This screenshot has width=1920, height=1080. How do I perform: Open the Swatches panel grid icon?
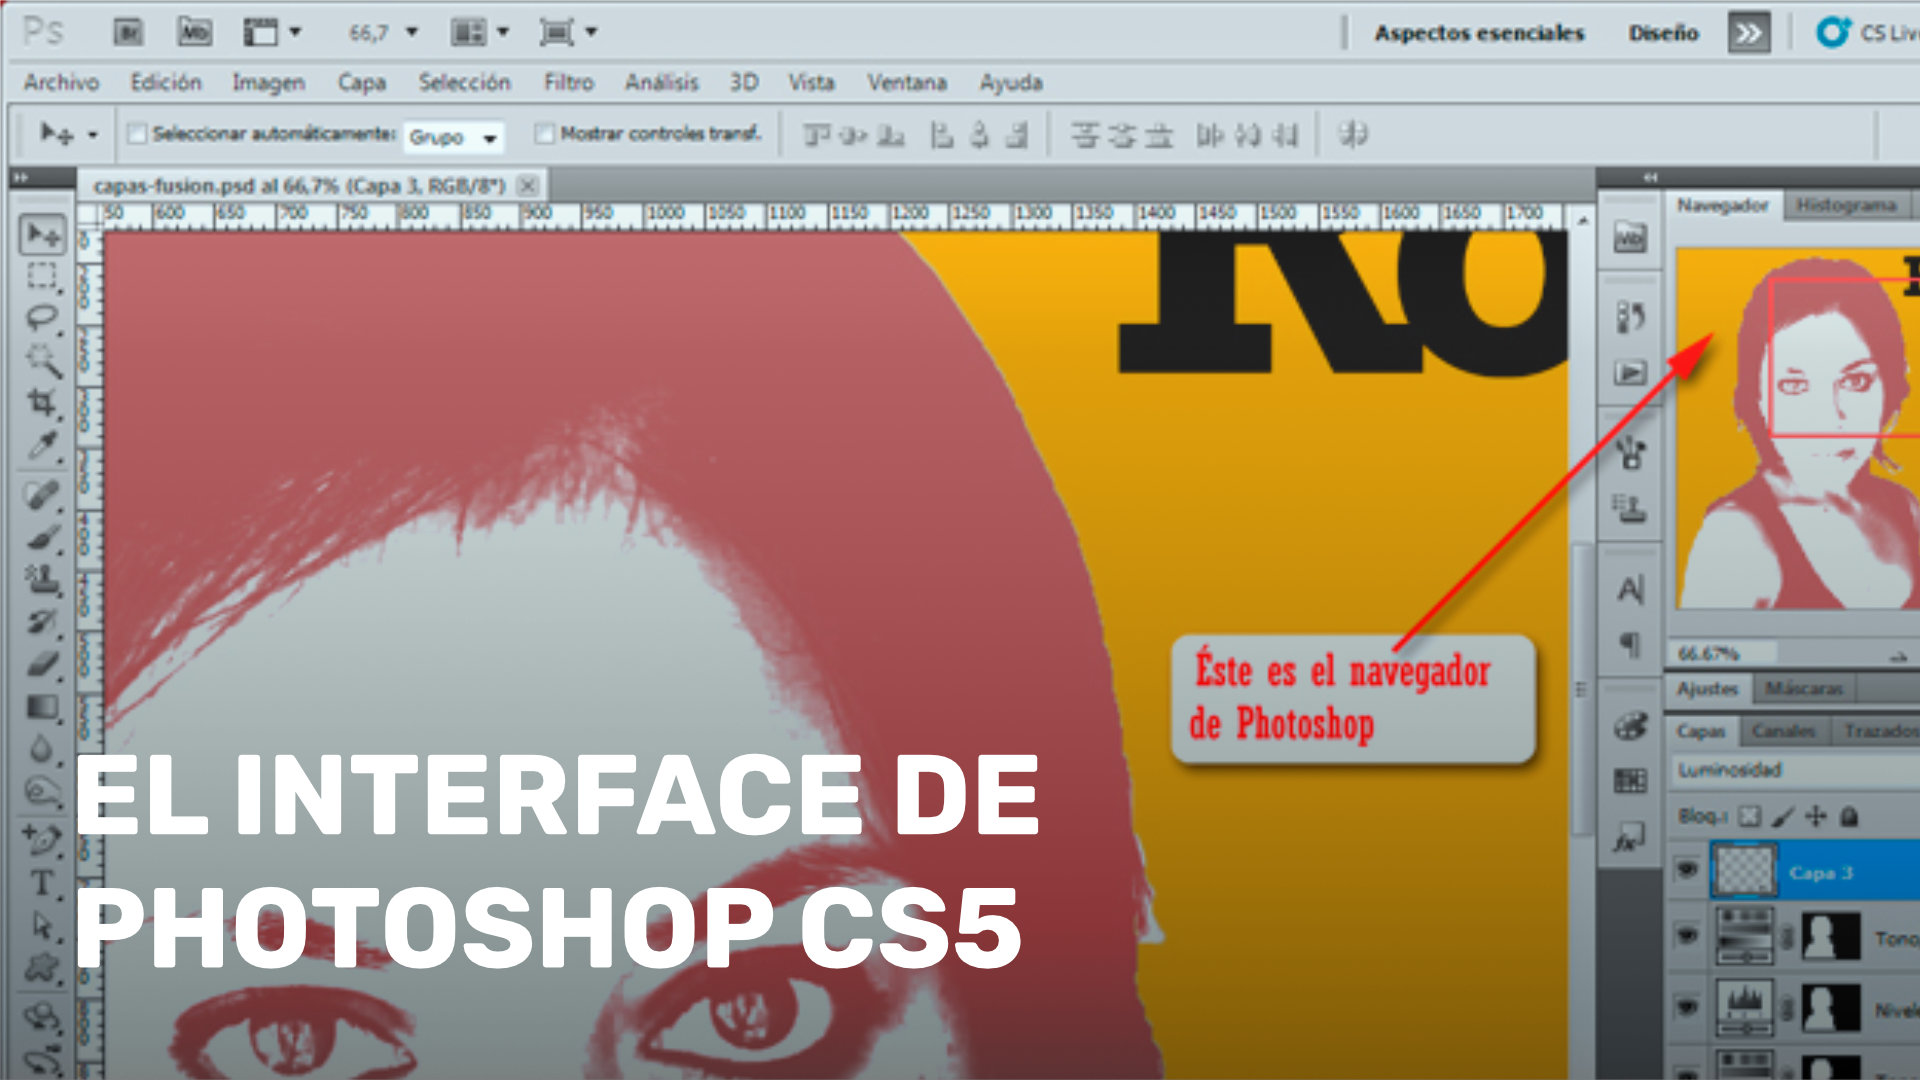(x=1630, y=781)
